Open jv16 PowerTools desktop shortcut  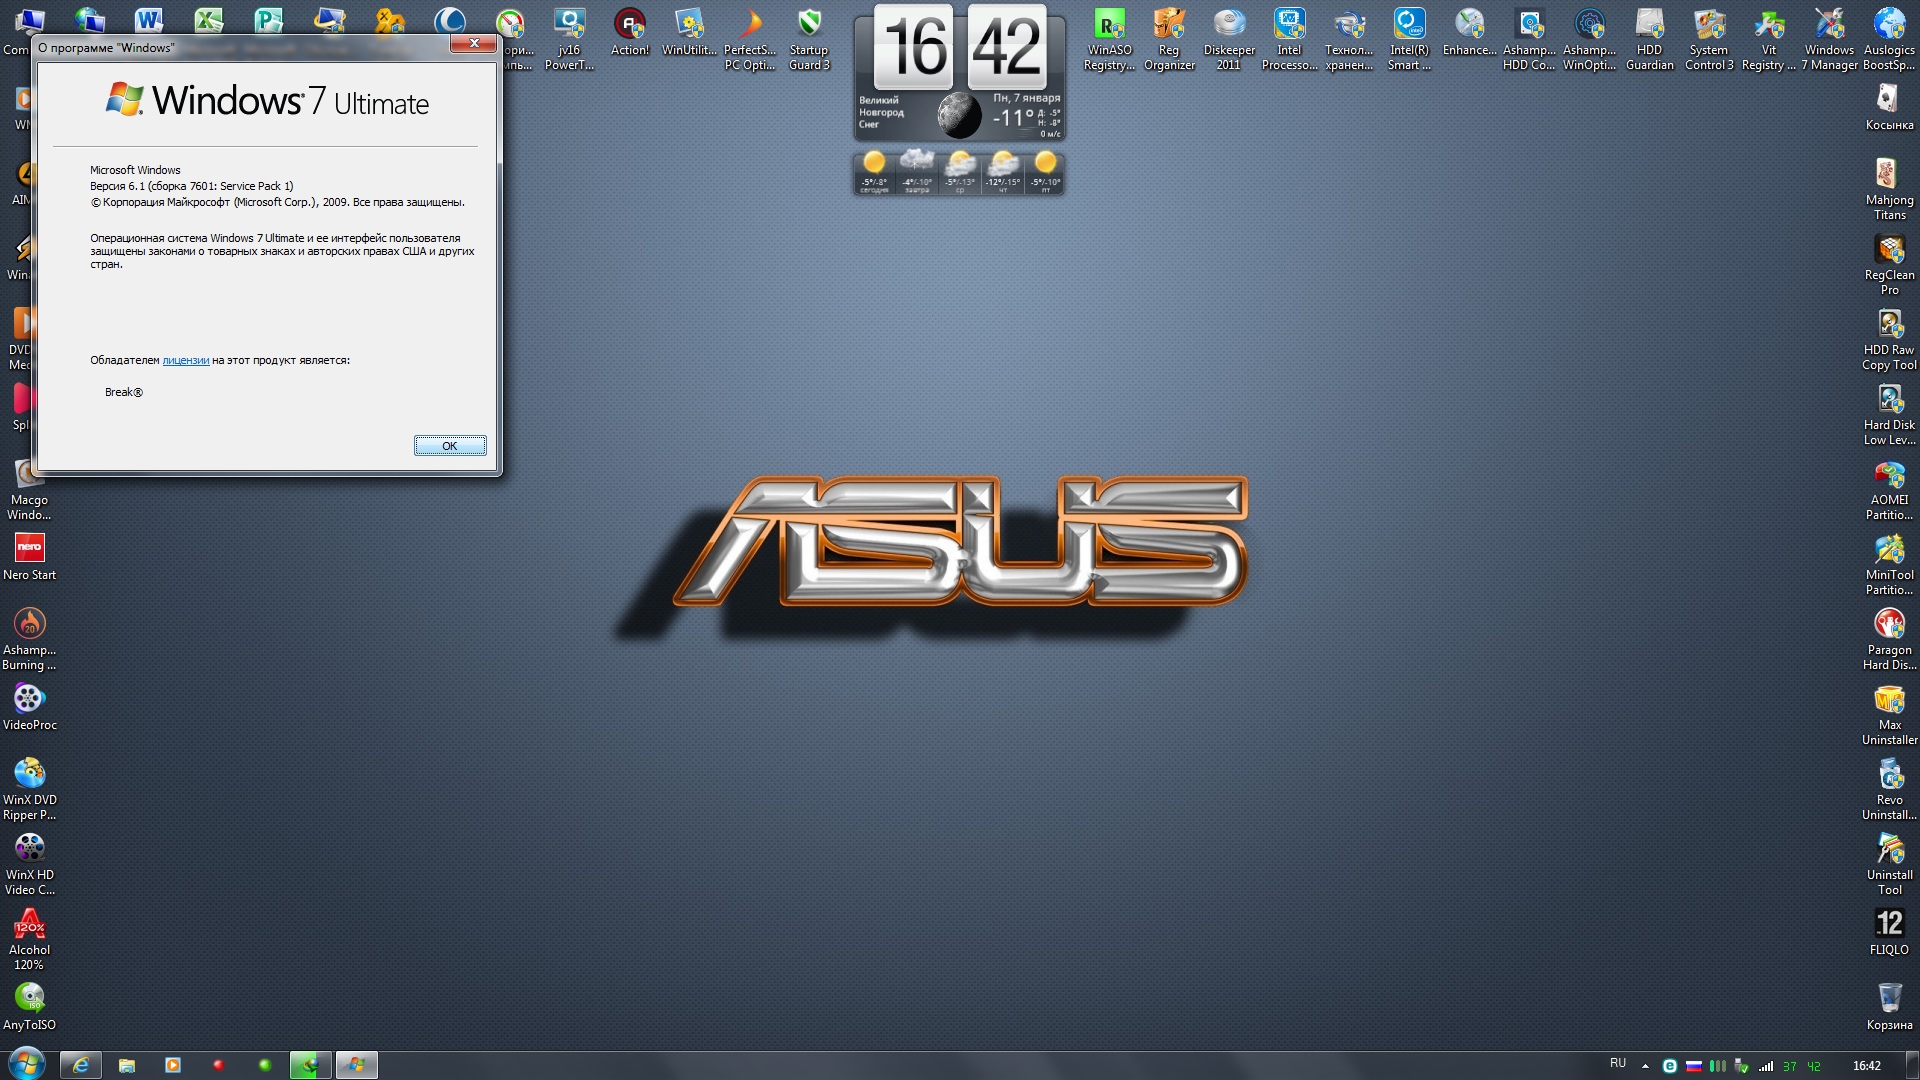569,40
